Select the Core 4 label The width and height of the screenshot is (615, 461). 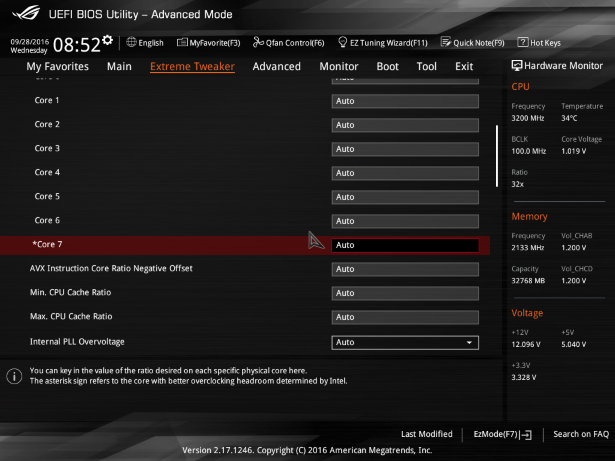coord(47,172)
